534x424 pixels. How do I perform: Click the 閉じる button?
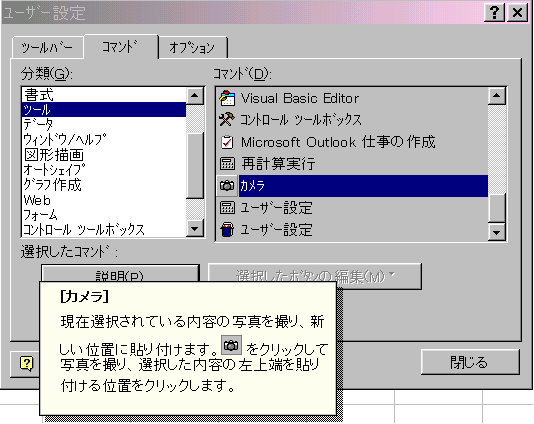pos(470,362)
